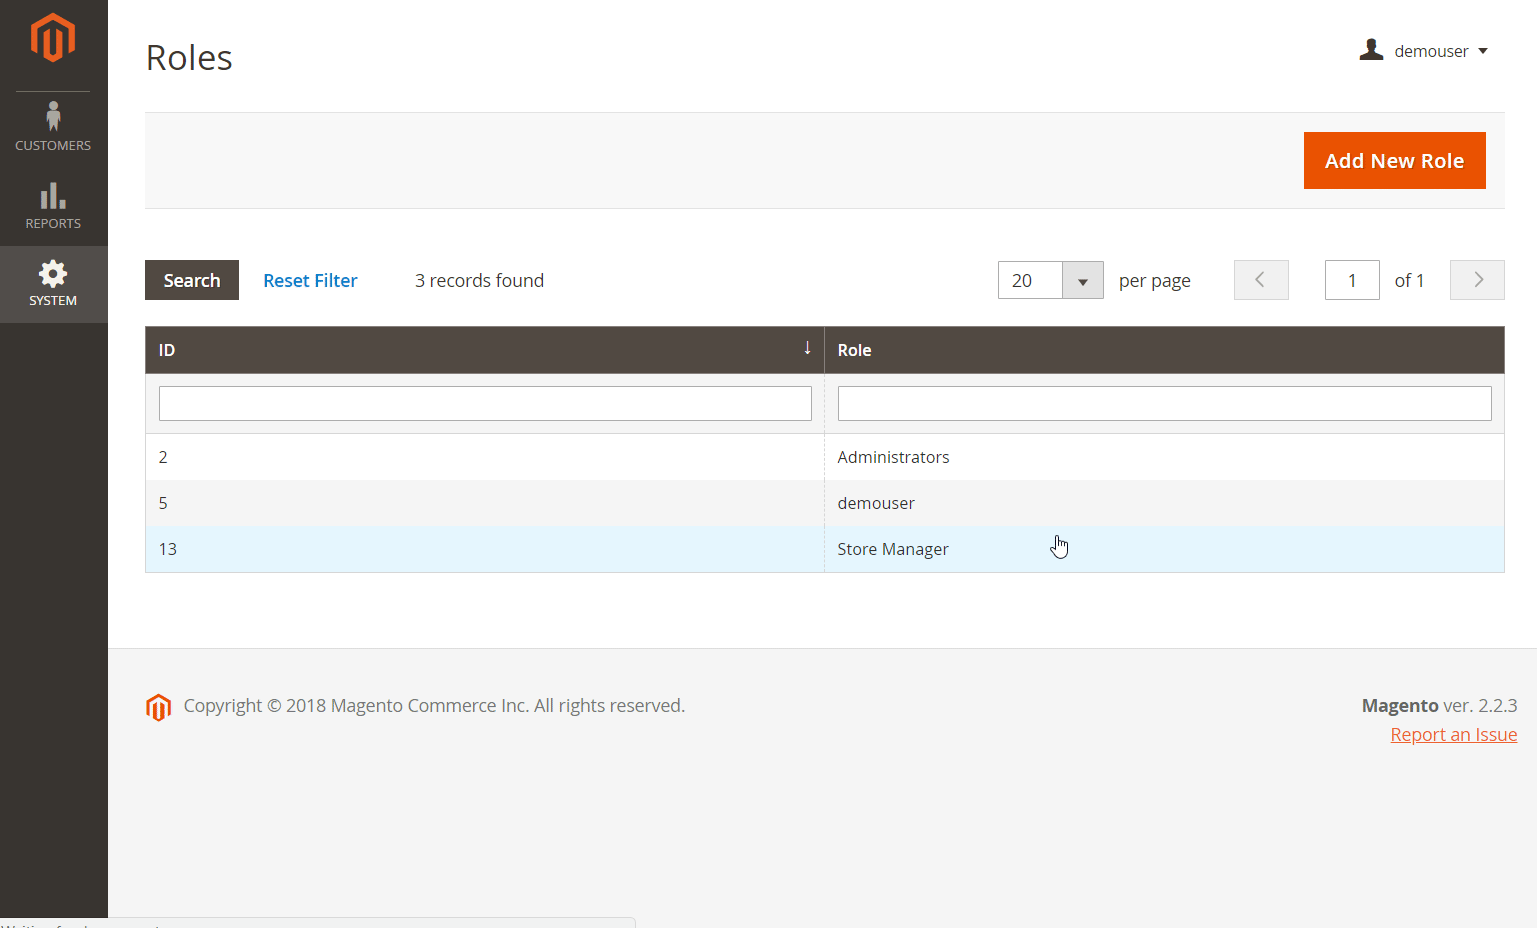Click the ID column sort arrow
Screen dimensions: 1537x928
click(x=807, y=348)
